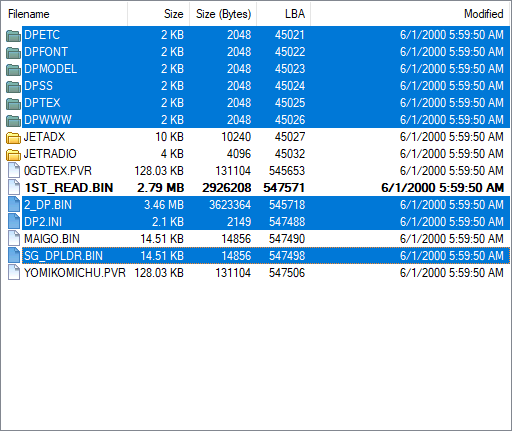
Task: Click the 0GDTEX.PVR file icon
Action: tap(14, 170)
